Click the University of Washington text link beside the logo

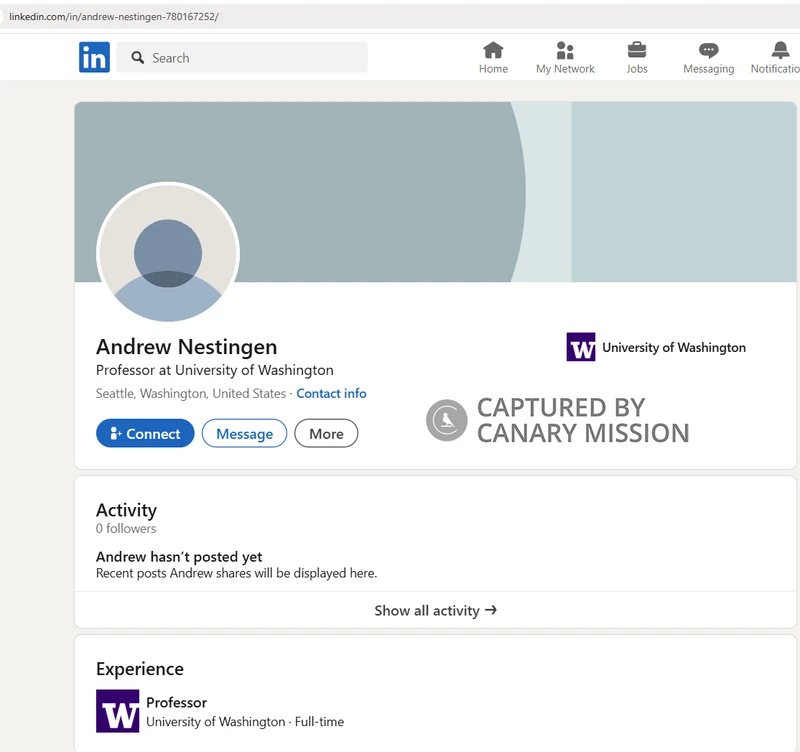point(673,347)
